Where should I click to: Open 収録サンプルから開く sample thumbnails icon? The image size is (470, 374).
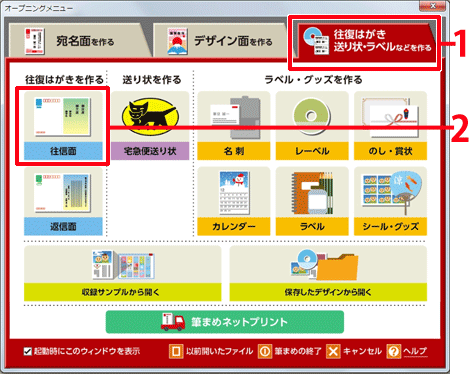click(x=123, y=265)
